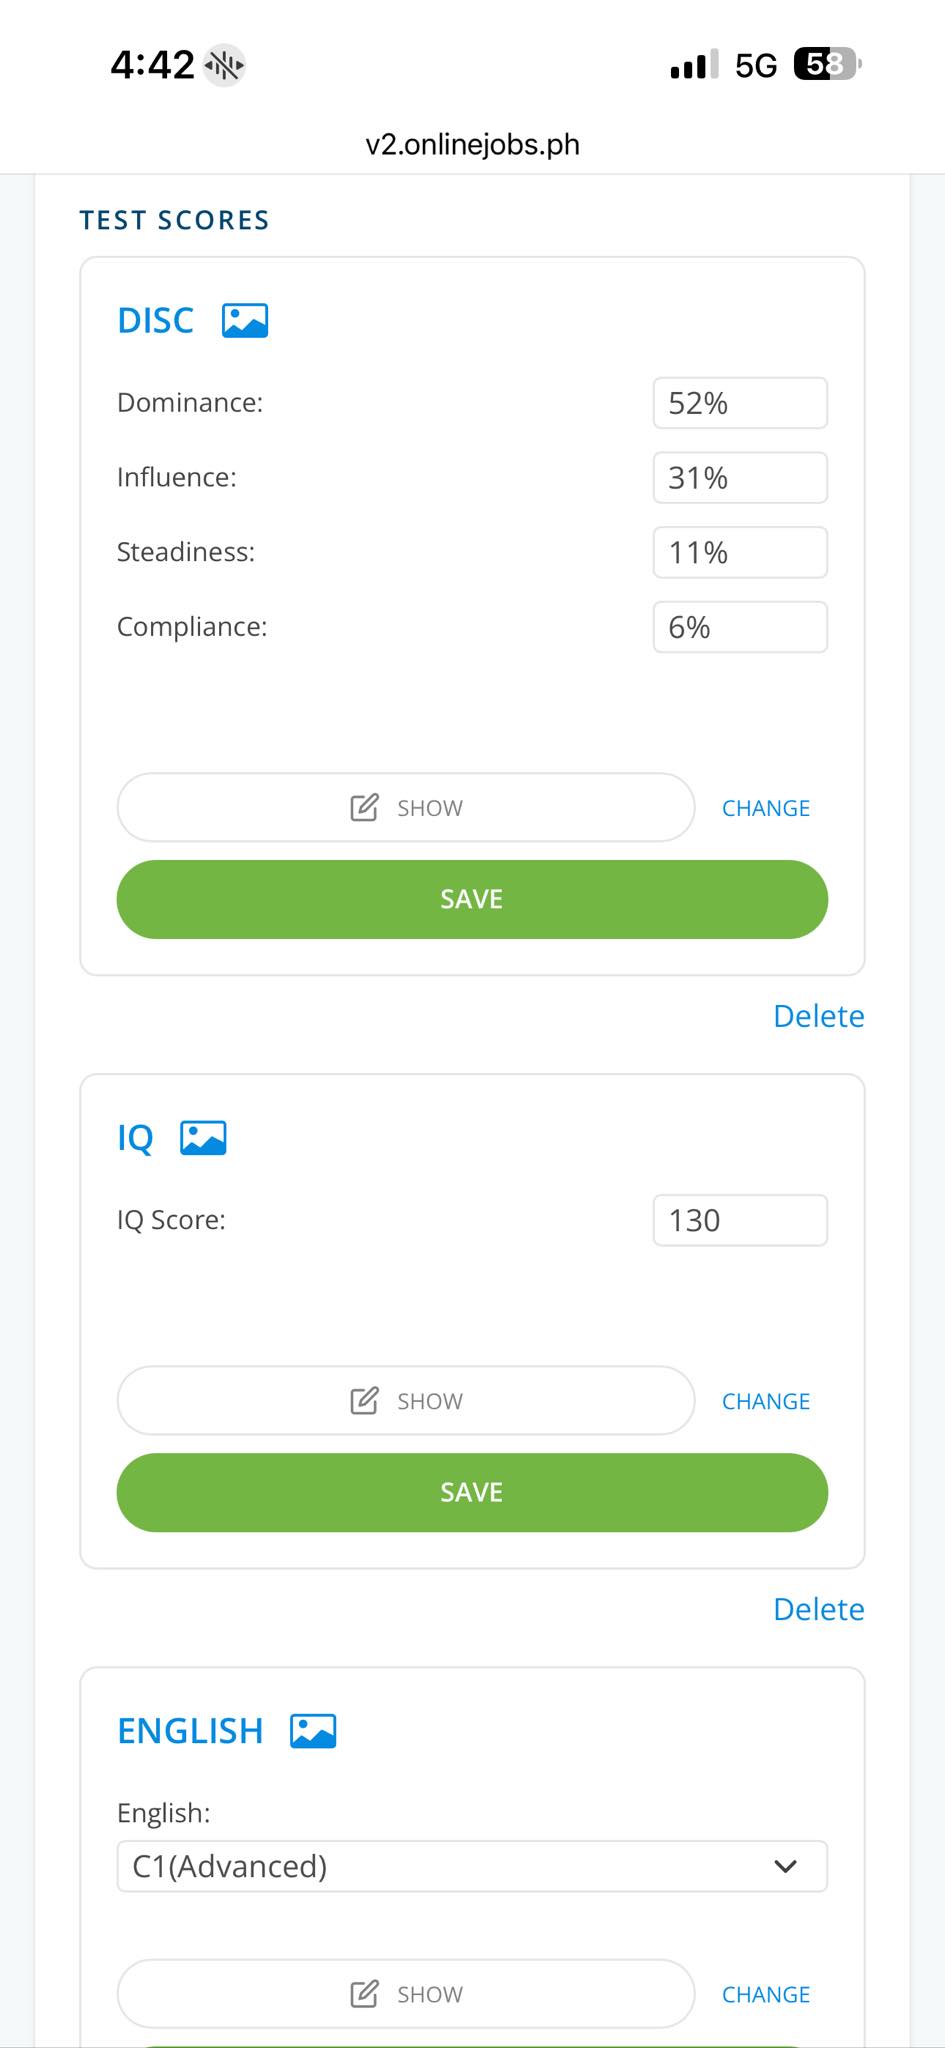Tap the audio waveform icon beside time
945x2048 pixels.
tap(224, 66)
